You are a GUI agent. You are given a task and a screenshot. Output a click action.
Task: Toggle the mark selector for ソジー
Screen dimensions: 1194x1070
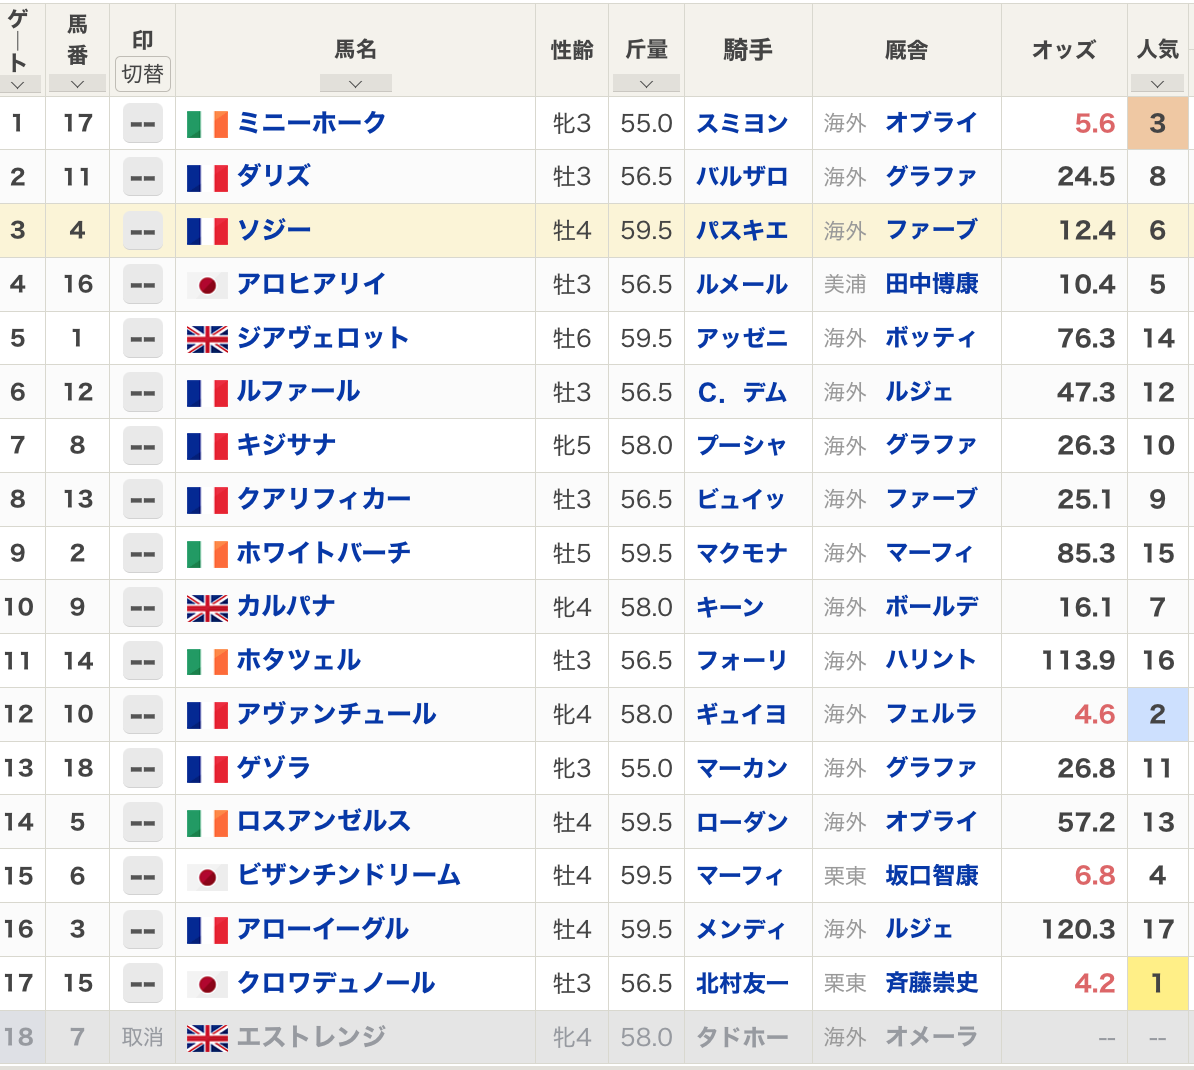coord(143,232)
